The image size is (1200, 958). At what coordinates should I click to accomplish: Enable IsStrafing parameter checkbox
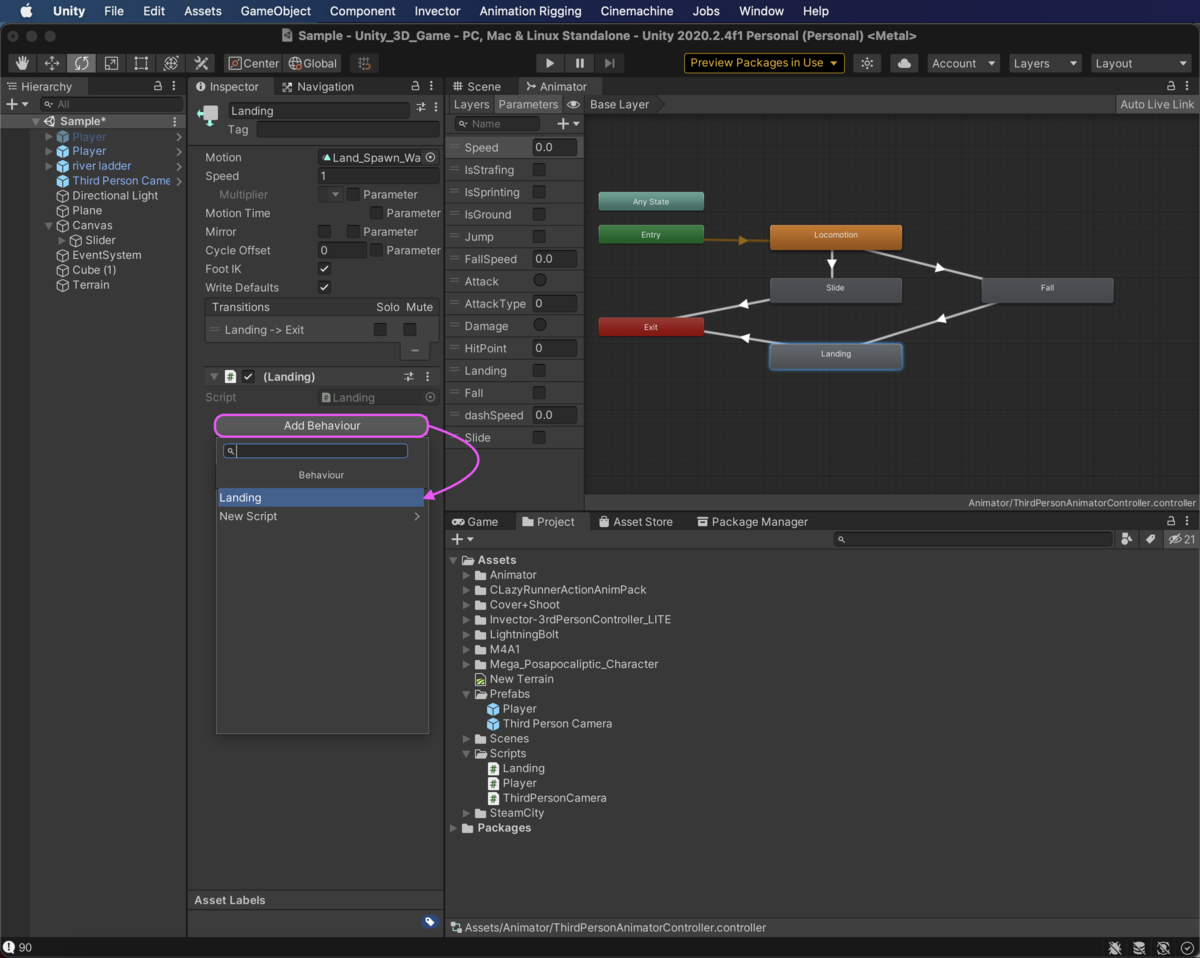pyautogui.click(x=539, y=170)
